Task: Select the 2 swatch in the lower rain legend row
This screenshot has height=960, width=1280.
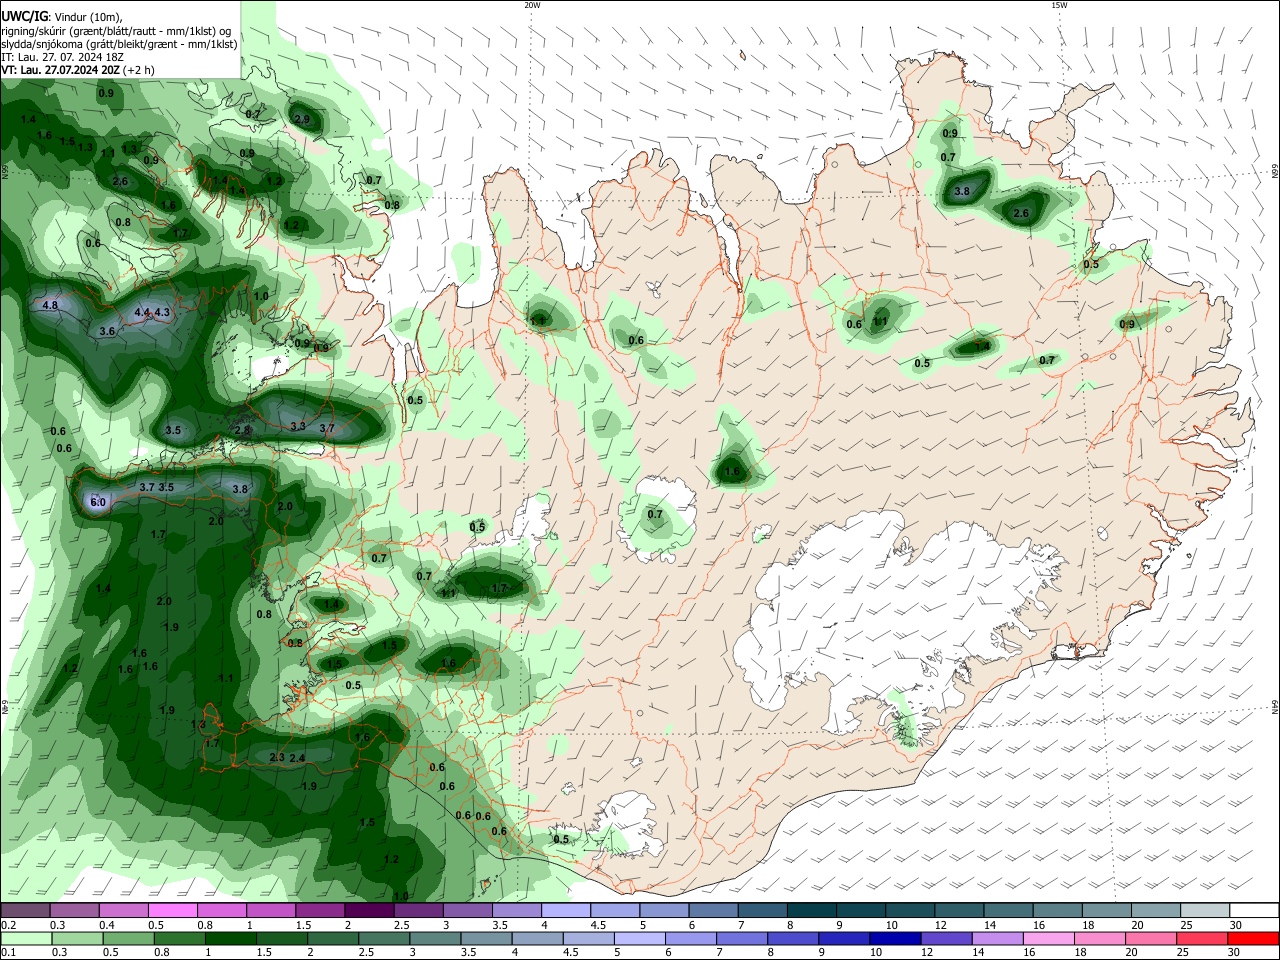Action: click(x=333, y=938)
